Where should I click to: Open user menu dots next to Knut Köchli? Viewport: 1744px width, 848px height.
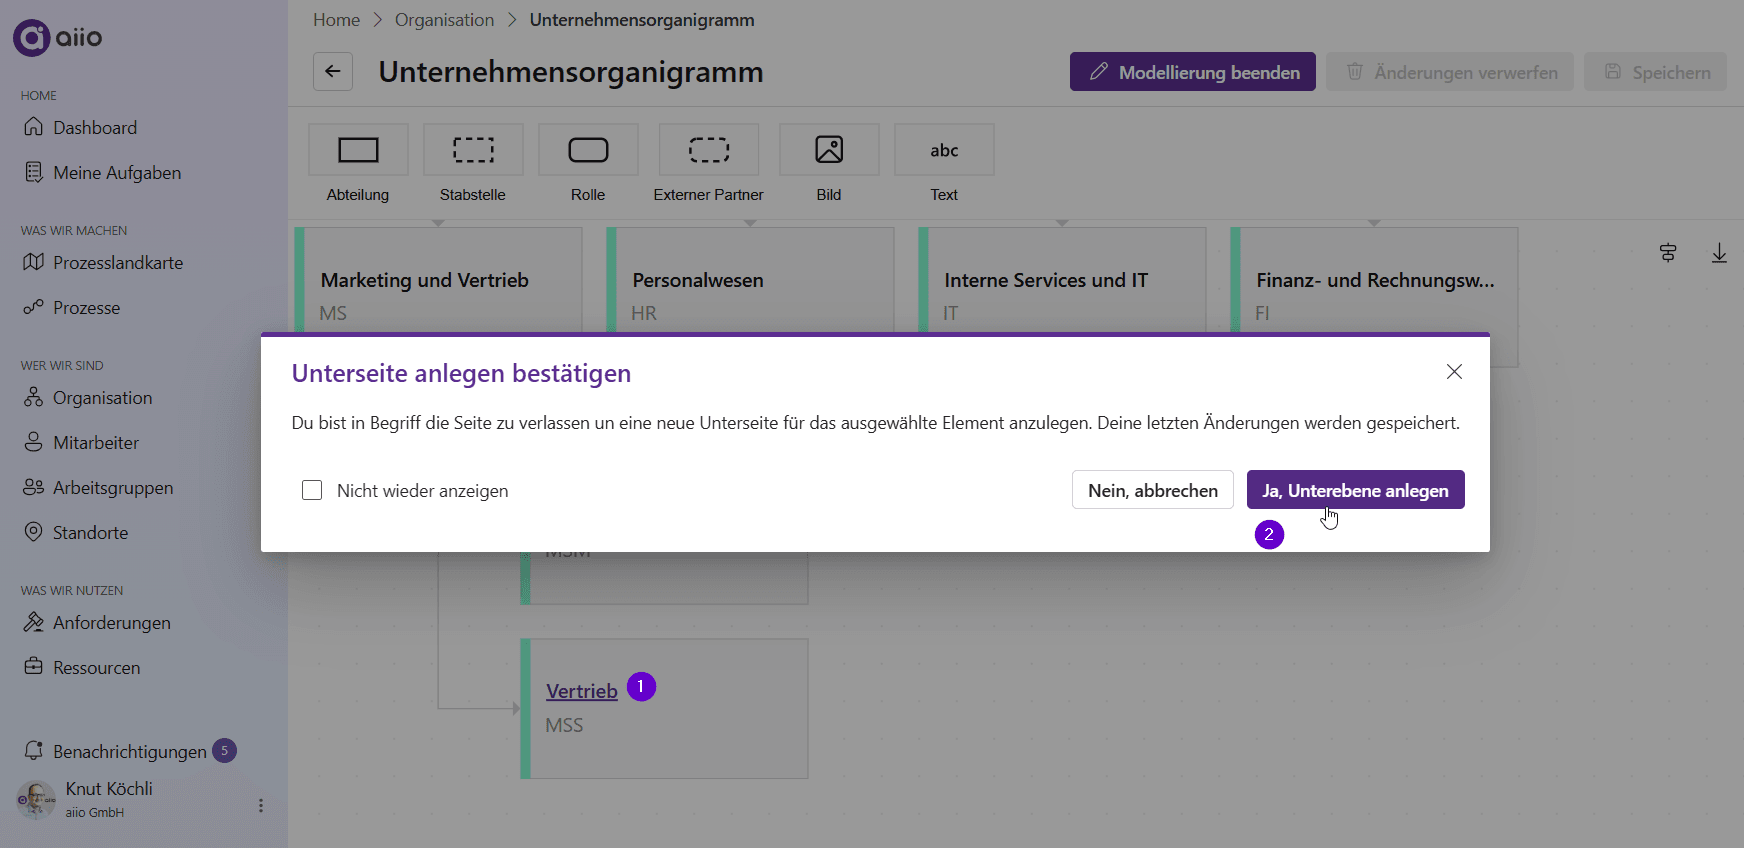click(261, 805)
